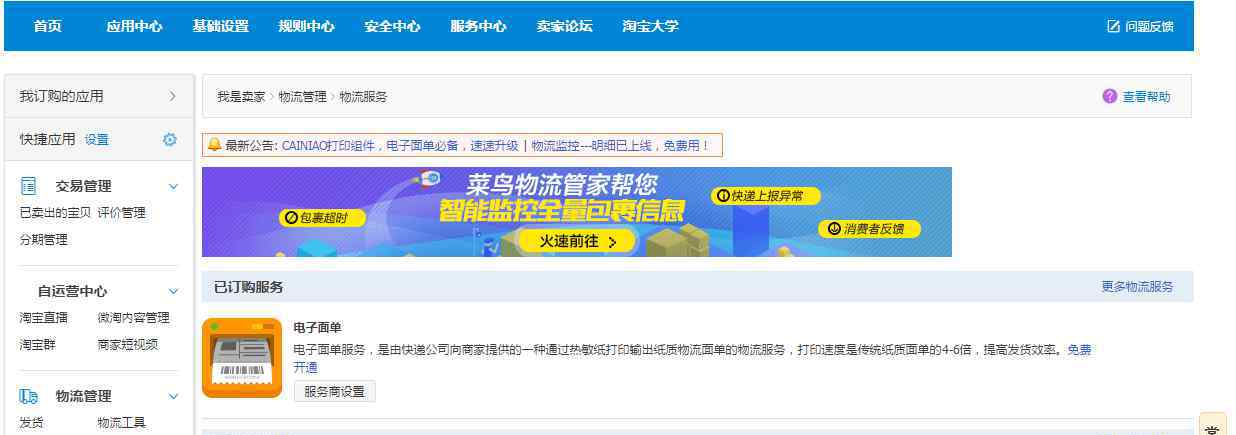Click the 物流管理 breadcrumb
The width and height of the screenshot is (1236, 435).
[302, 97]
